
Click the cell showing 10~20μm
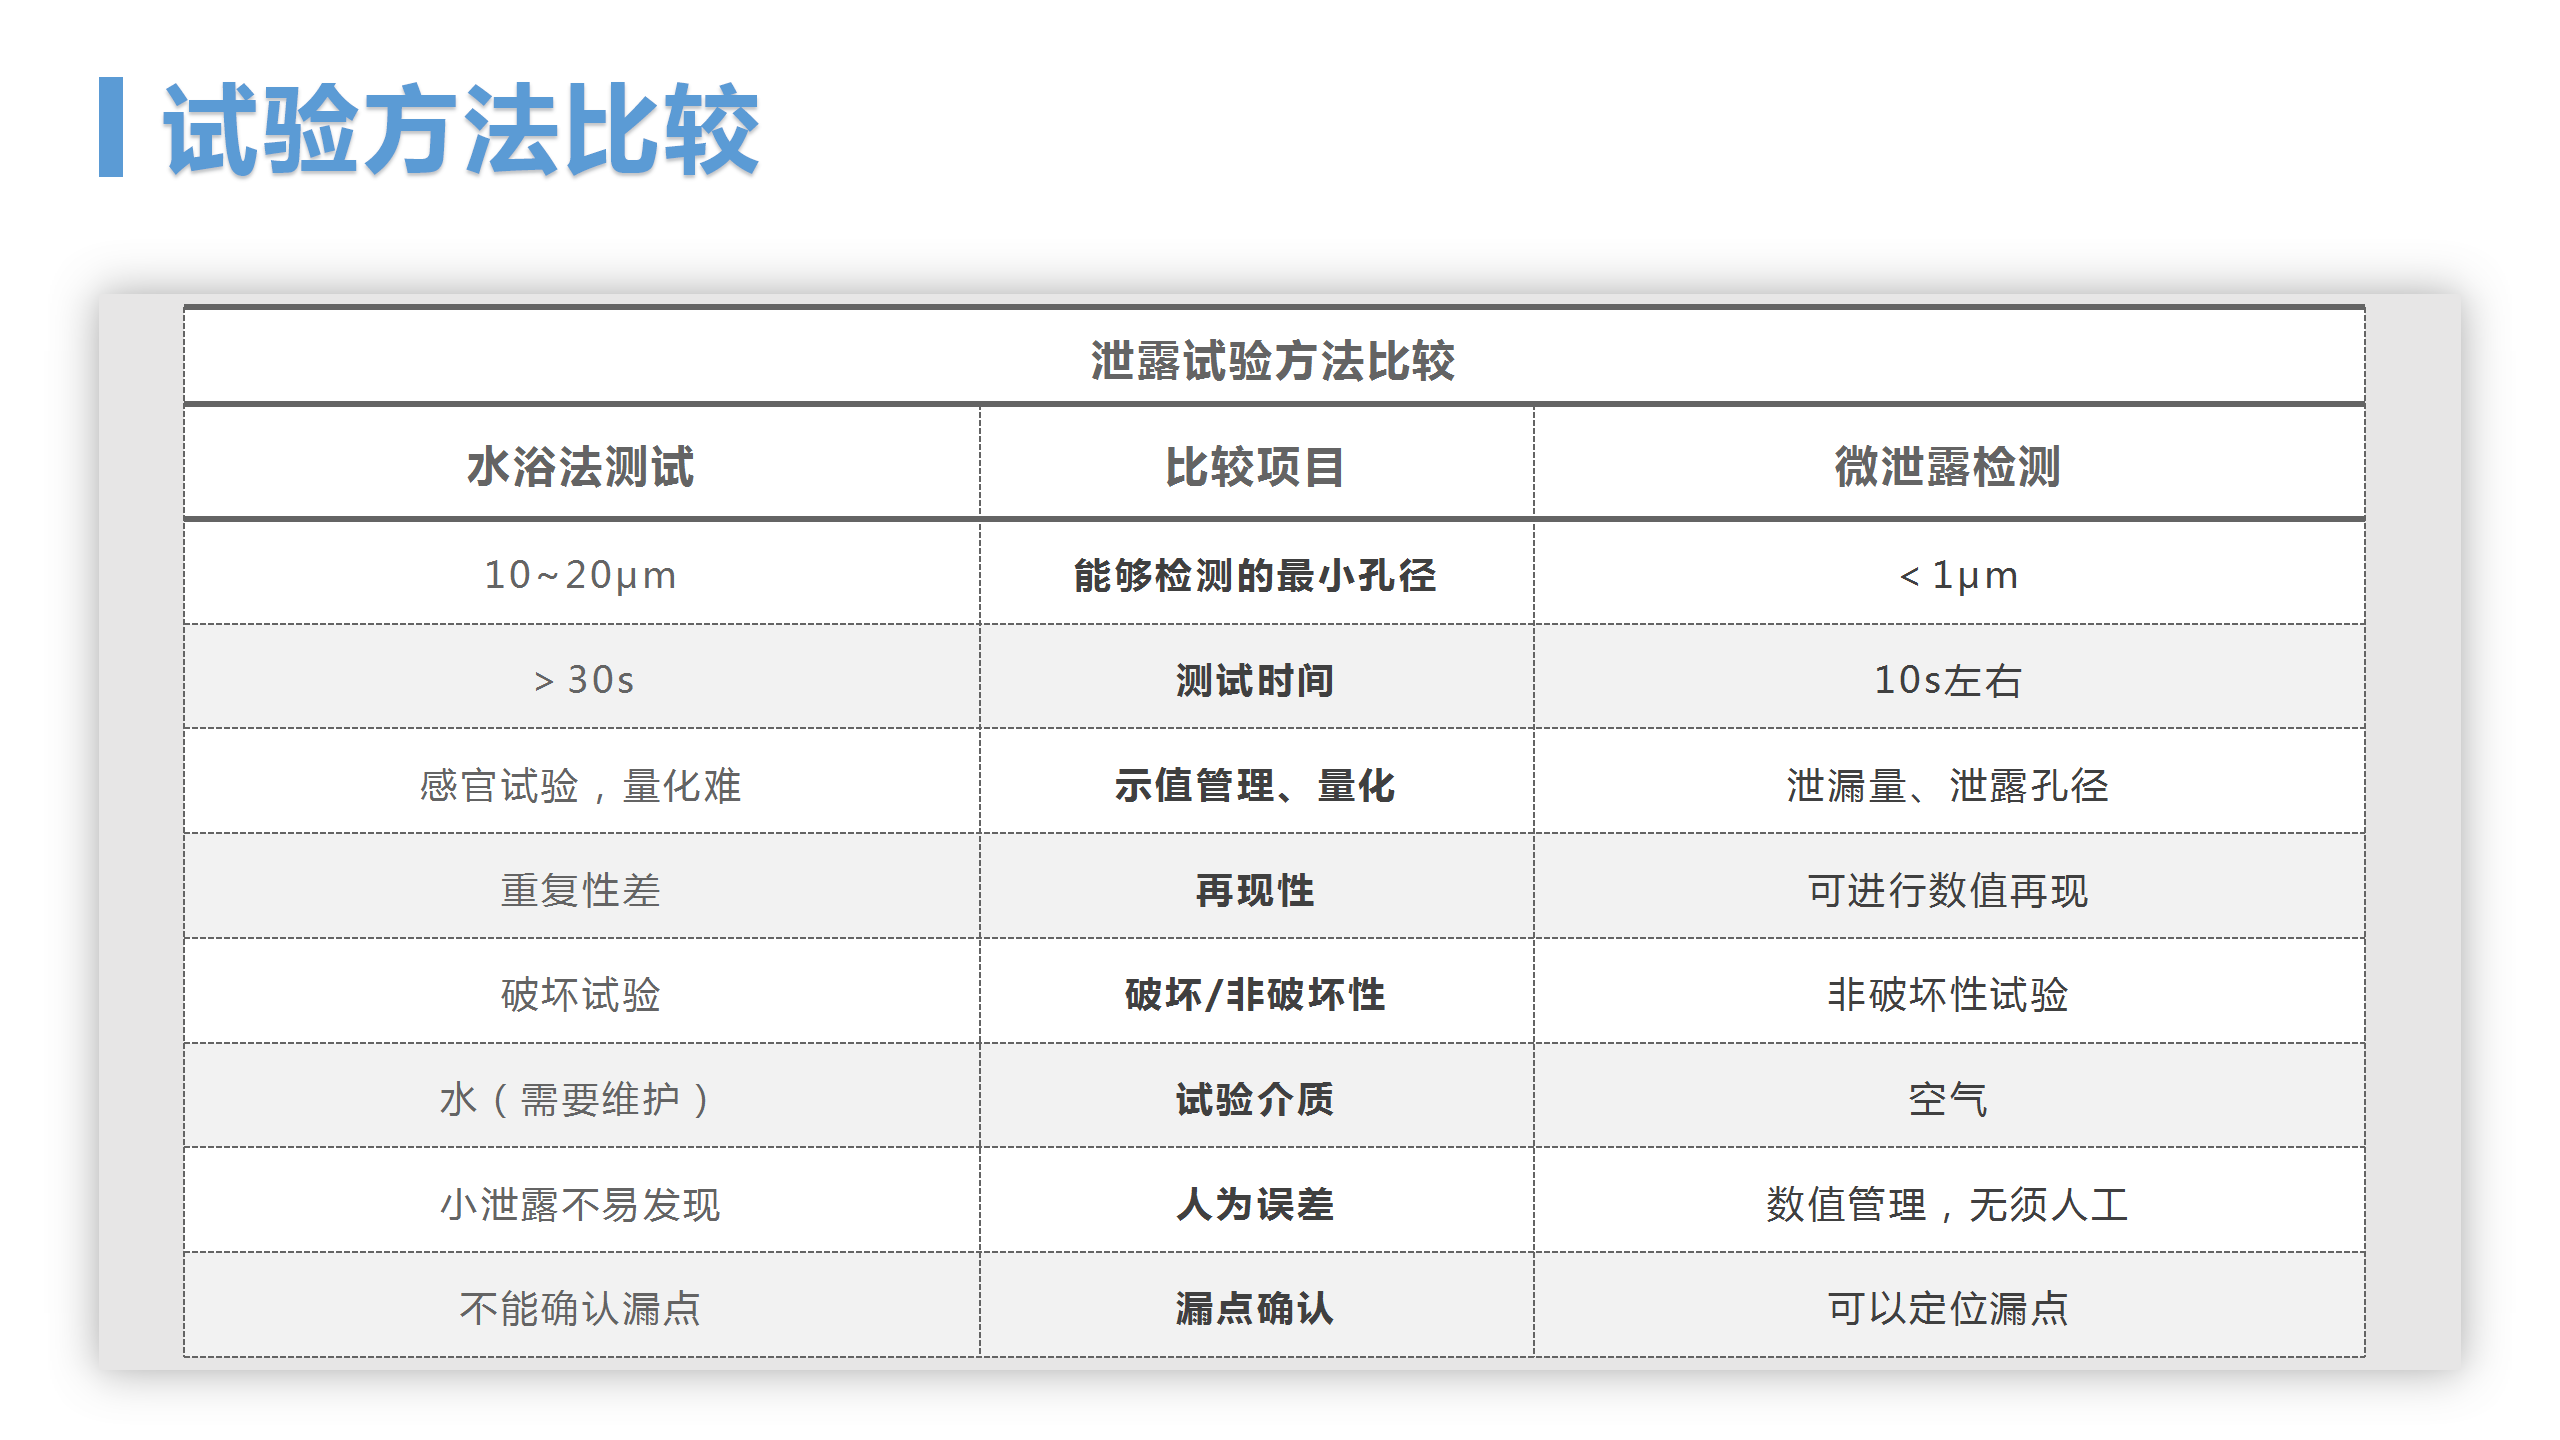pyautogui.click(x=585, y=575)
